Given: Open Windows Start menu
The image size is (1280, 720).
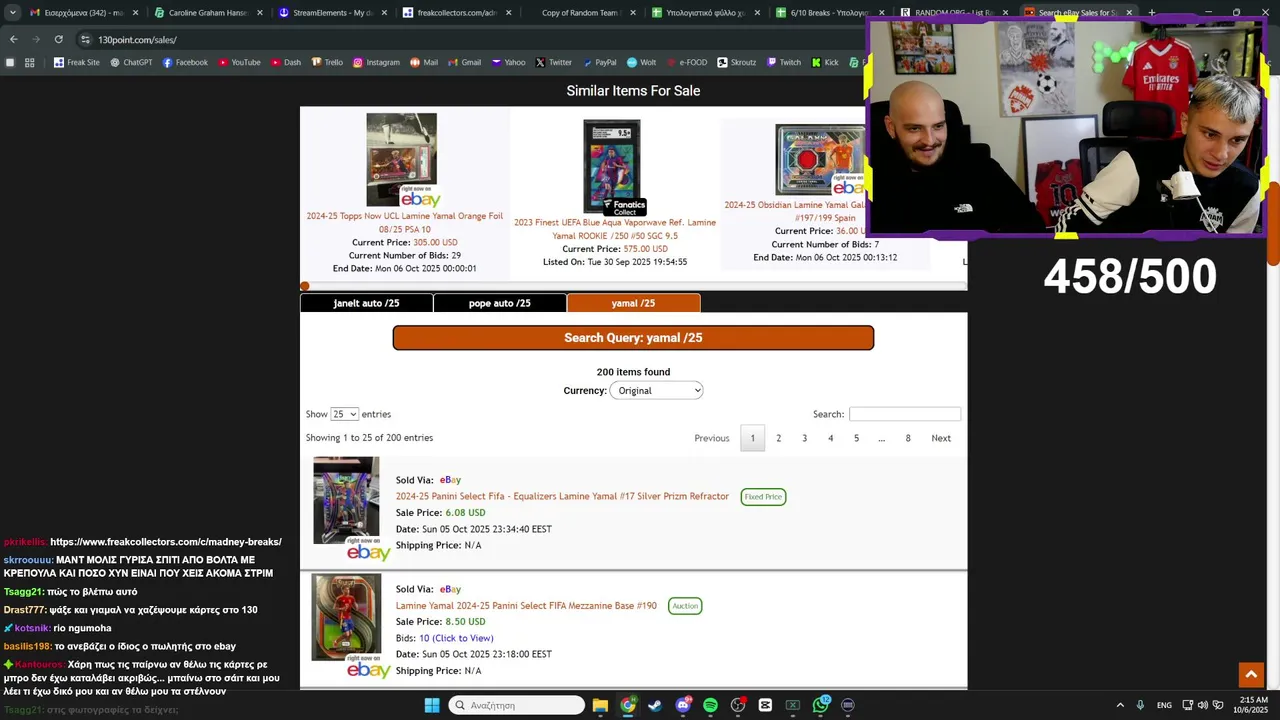Looking at the screenshot, I should pos(431,705).
